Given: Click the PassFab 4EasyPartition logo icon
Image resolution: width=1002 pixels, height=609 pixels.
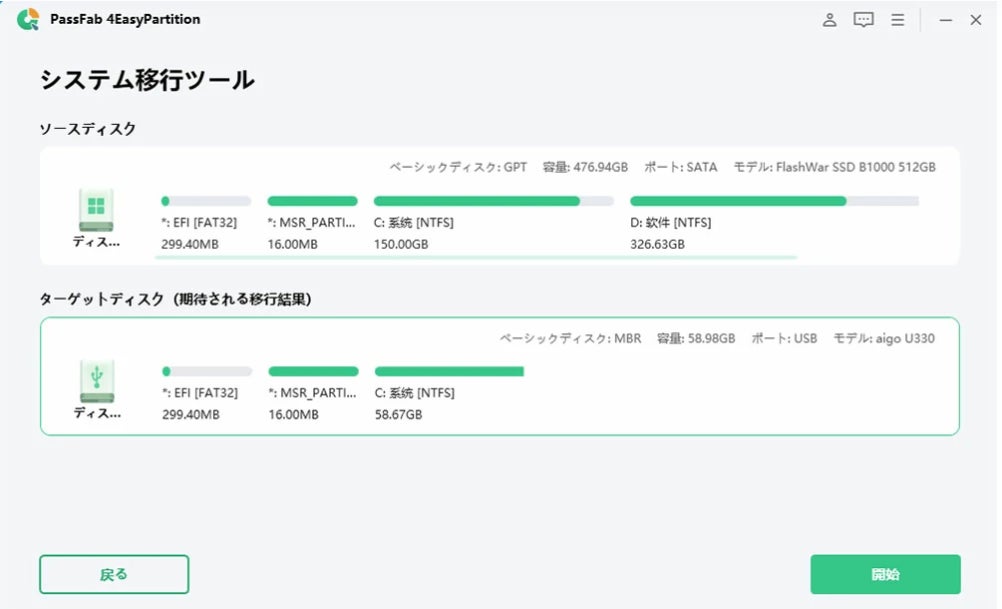Looking at the screenshot, I should 27,19.
